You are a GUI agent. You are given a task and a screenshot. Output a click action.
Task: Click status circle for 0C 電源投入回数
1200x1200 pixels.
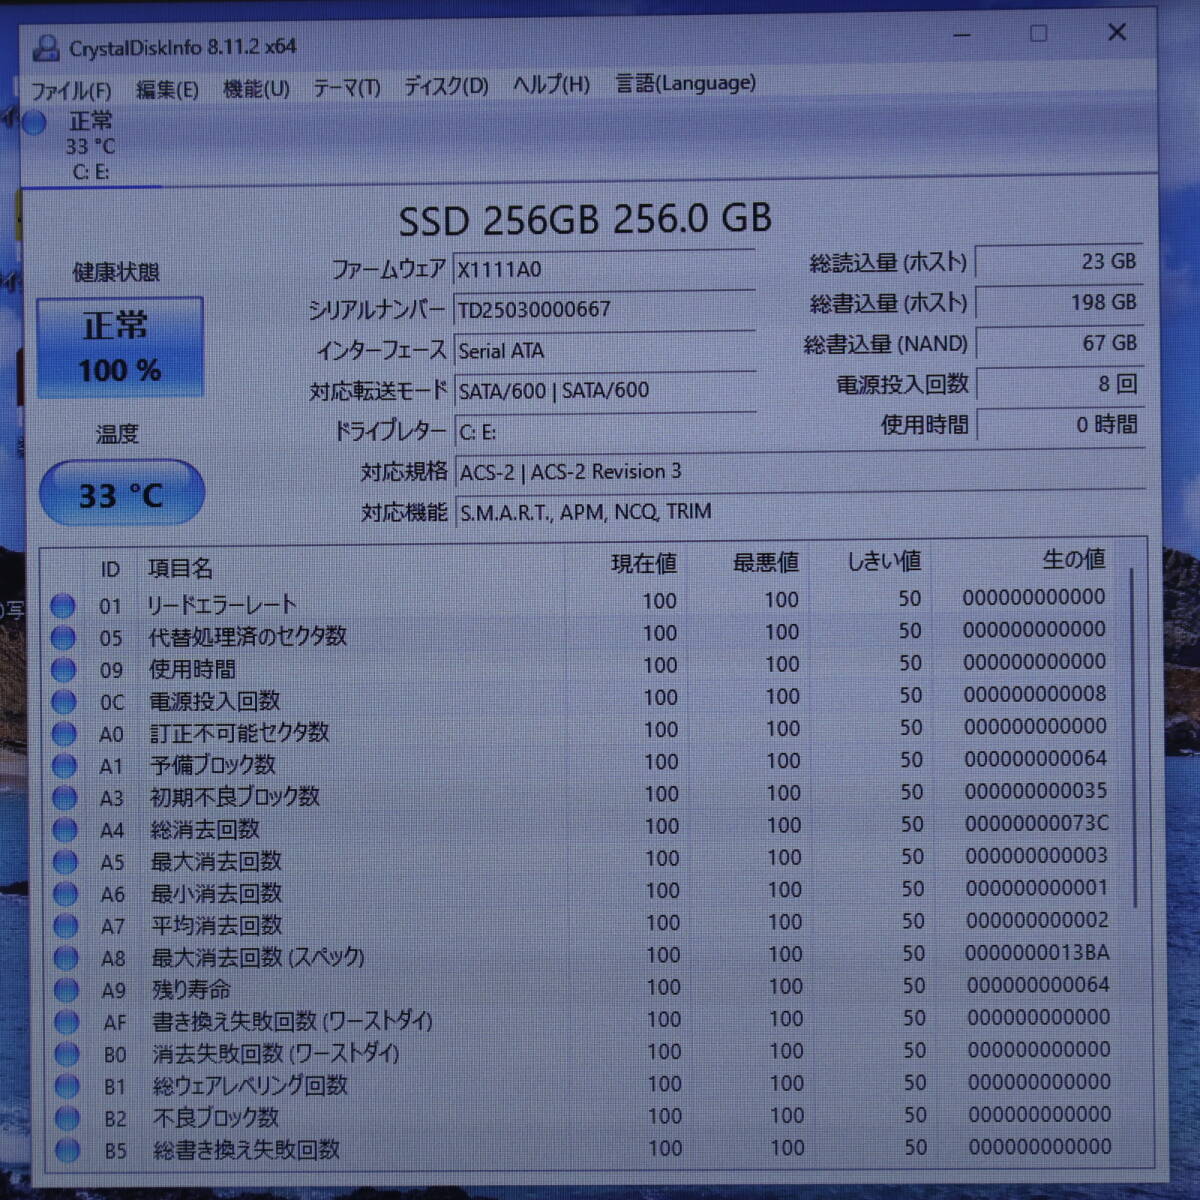[x=63, y=701]
